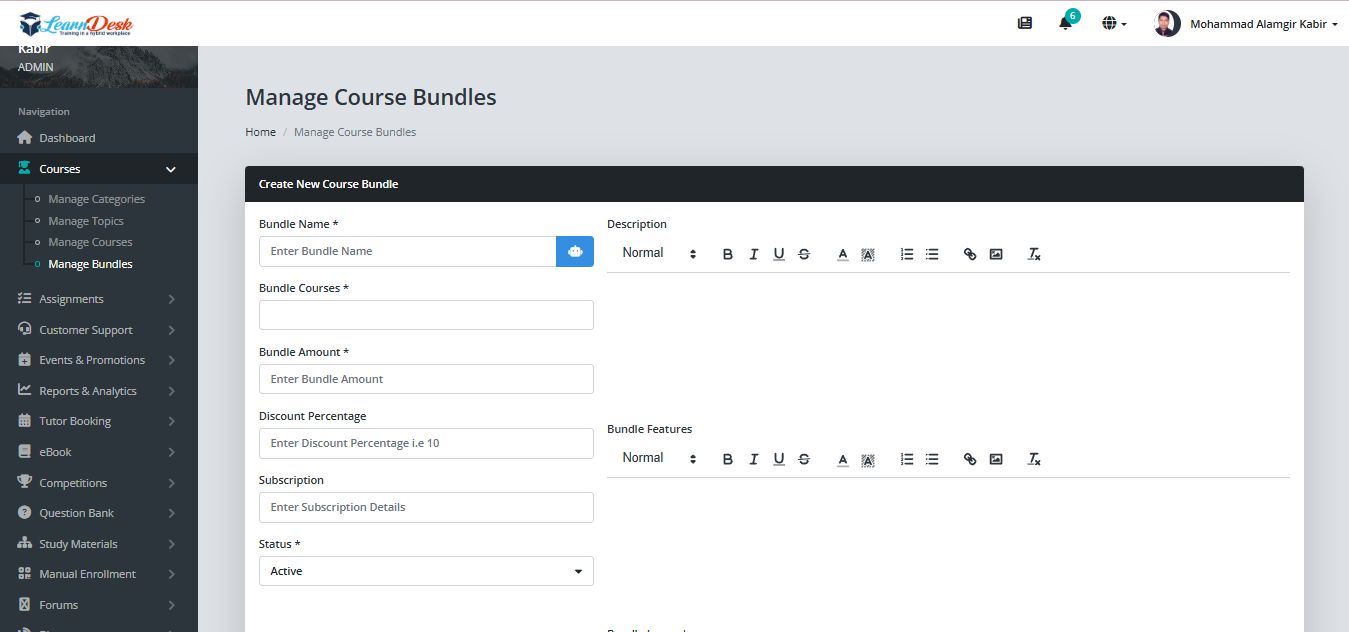Open Manage Courses in the sidebar
The image size is (1349, 632).
click(90, 242)
